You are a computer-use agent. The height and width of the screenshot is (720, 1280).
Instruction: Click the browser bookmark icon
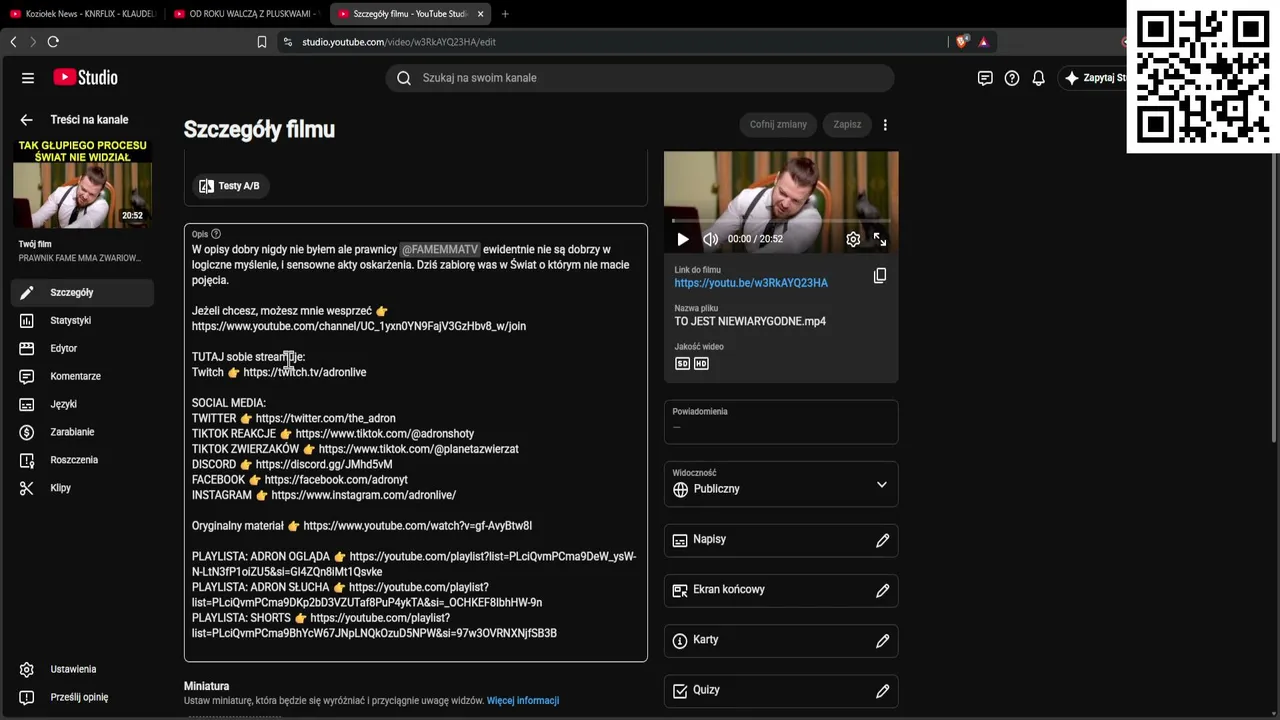click(x=262, y=42)
